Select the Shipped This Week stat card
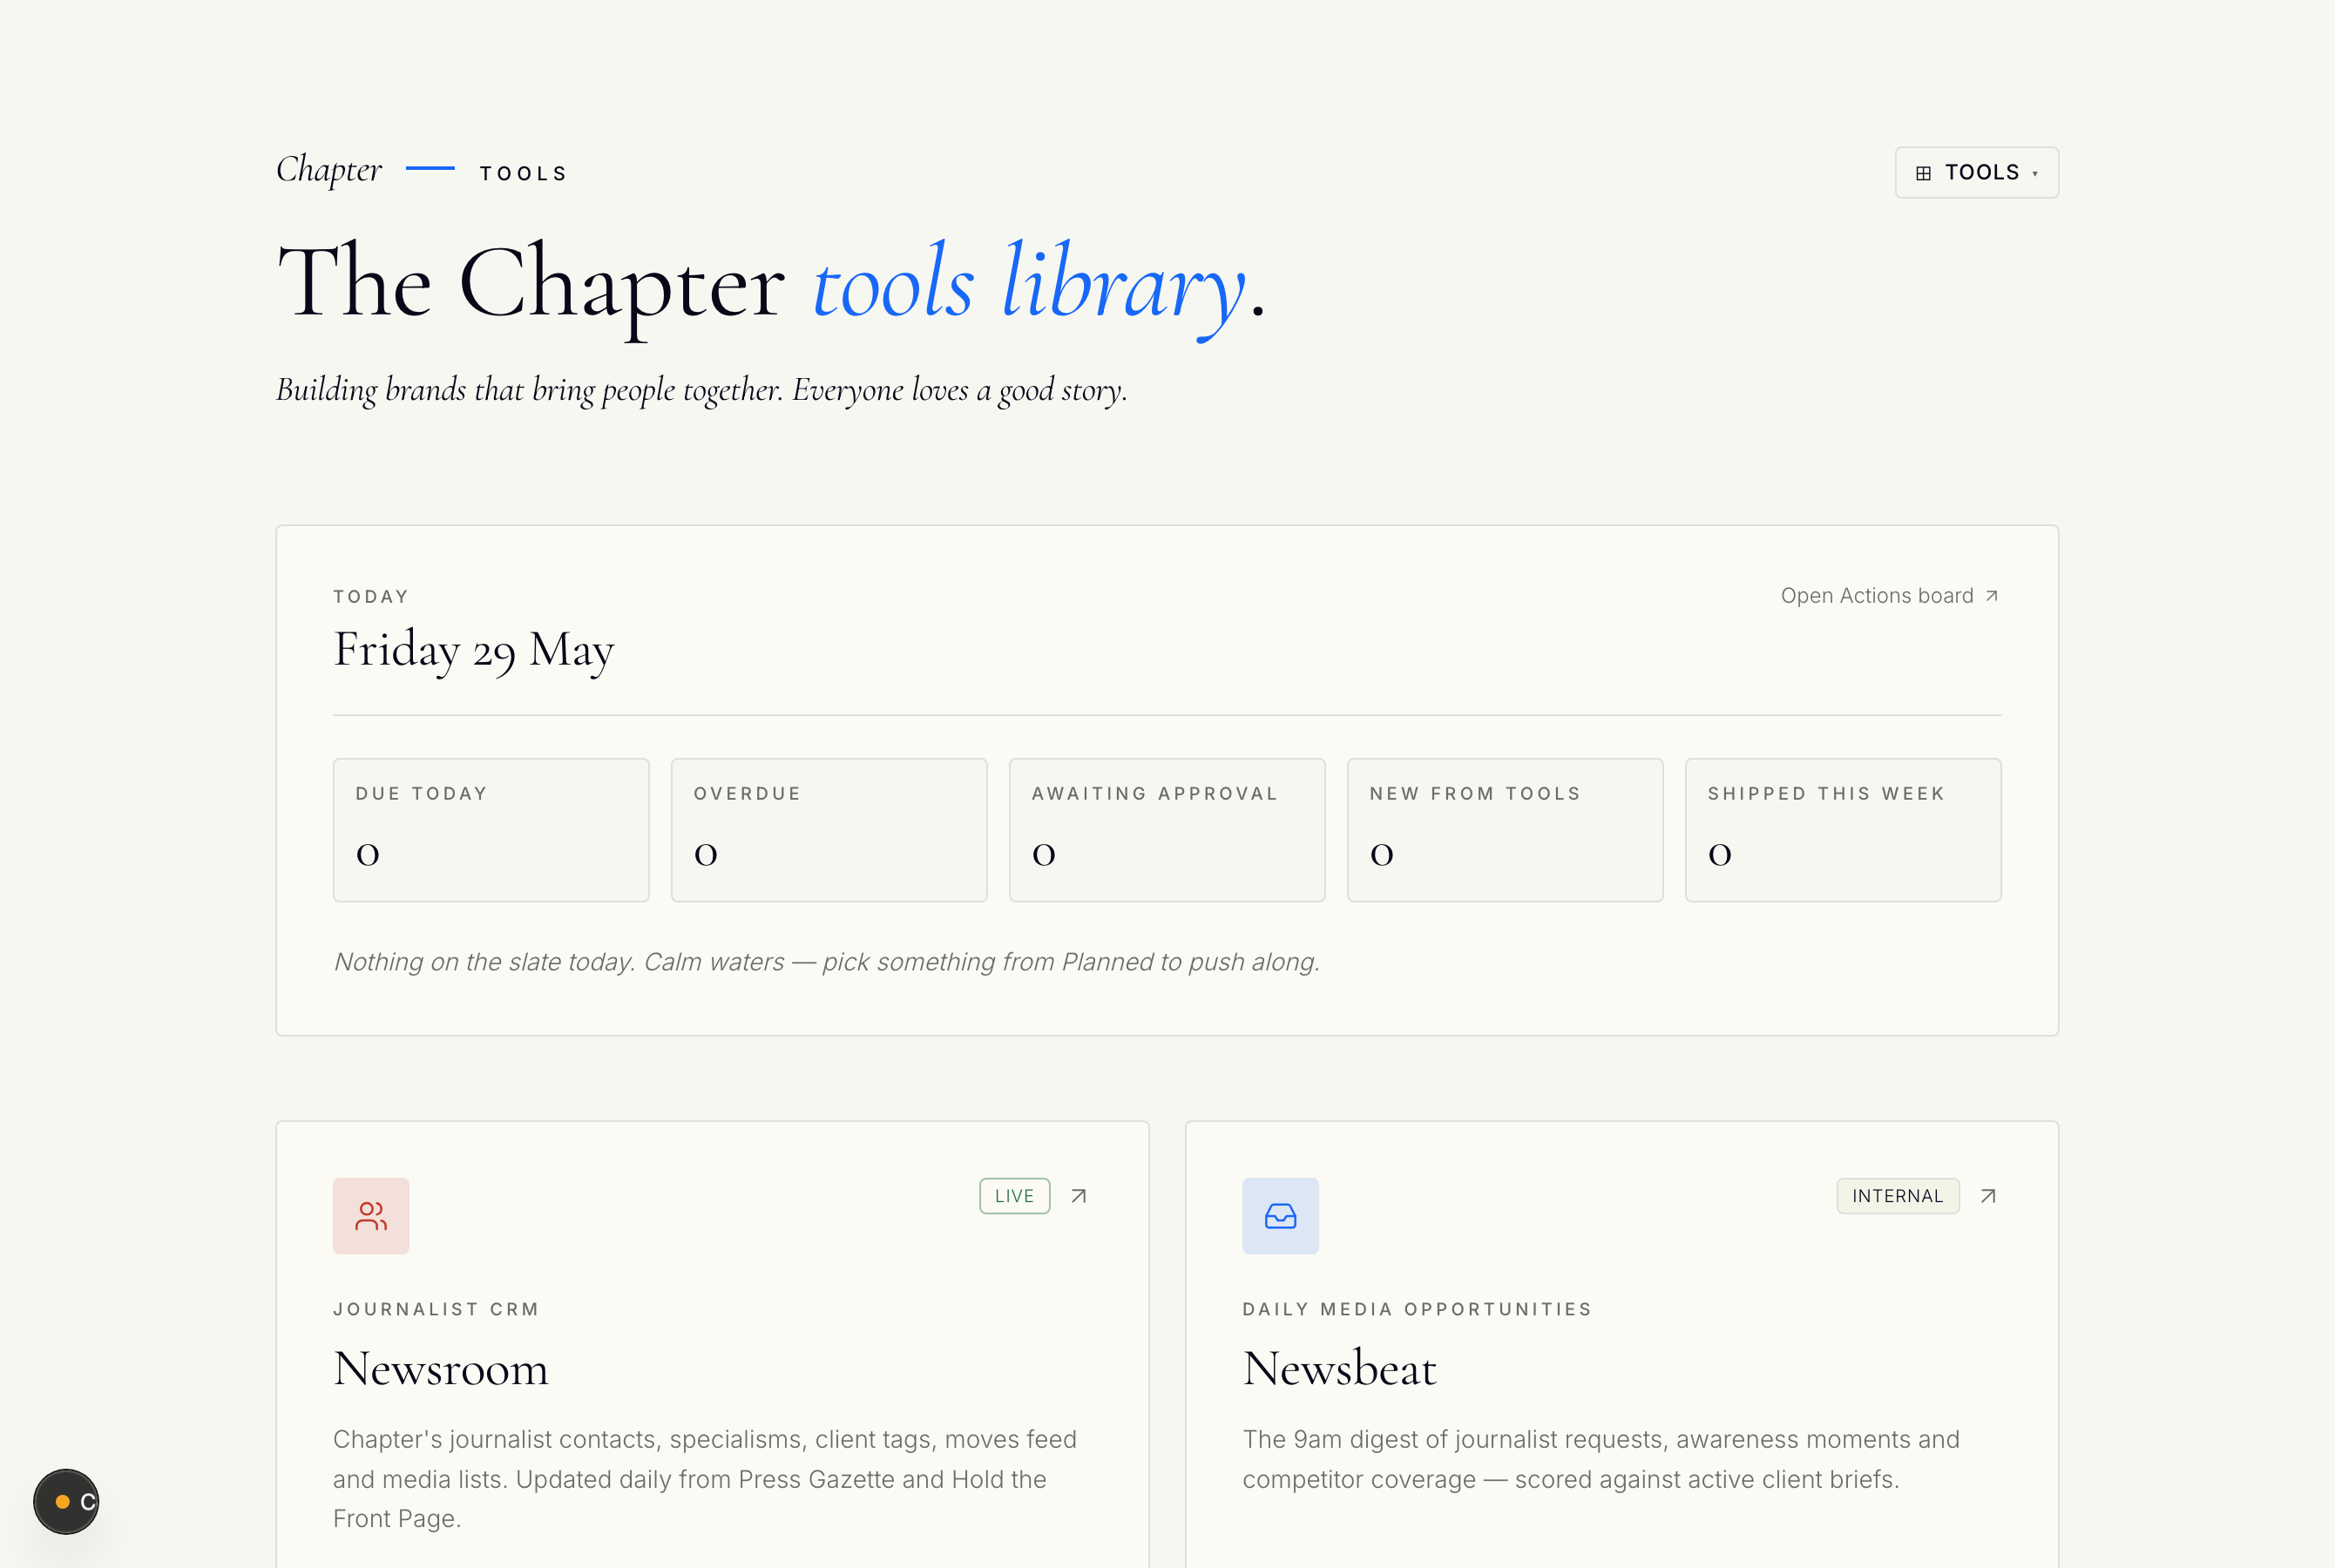Image resolution: width=2335 pixels, height=1568 pixels. [1843, 829]
